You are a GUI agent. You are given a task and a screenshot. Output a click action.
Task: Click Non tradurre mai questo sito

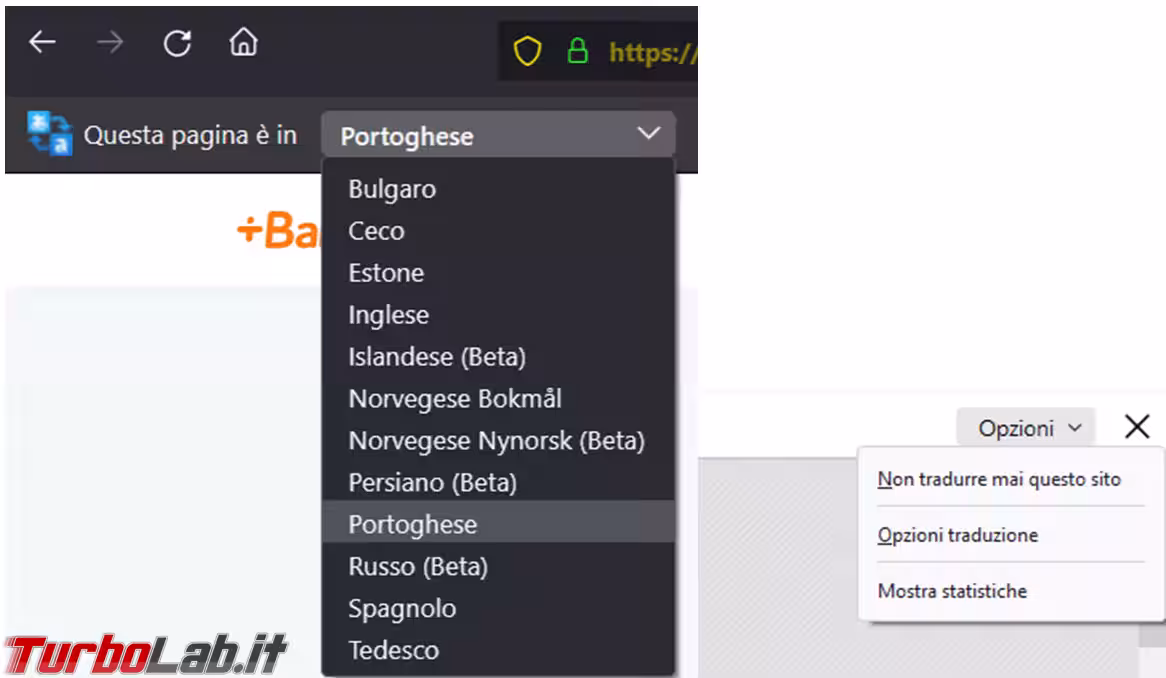(x=999, y=480)
